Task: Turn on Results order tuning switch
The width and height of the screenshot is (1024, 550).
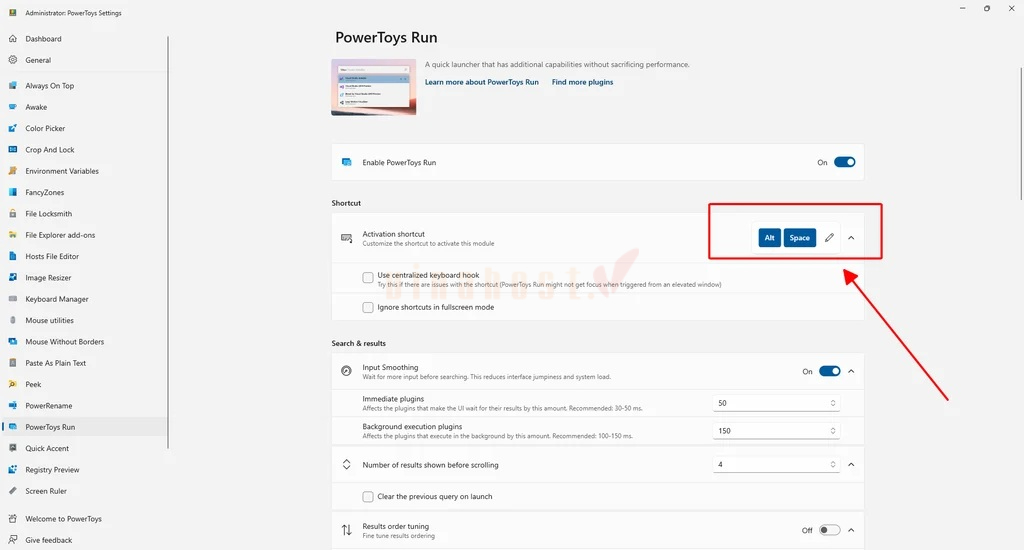Action: pyautogui.click(x=829, y=530)
